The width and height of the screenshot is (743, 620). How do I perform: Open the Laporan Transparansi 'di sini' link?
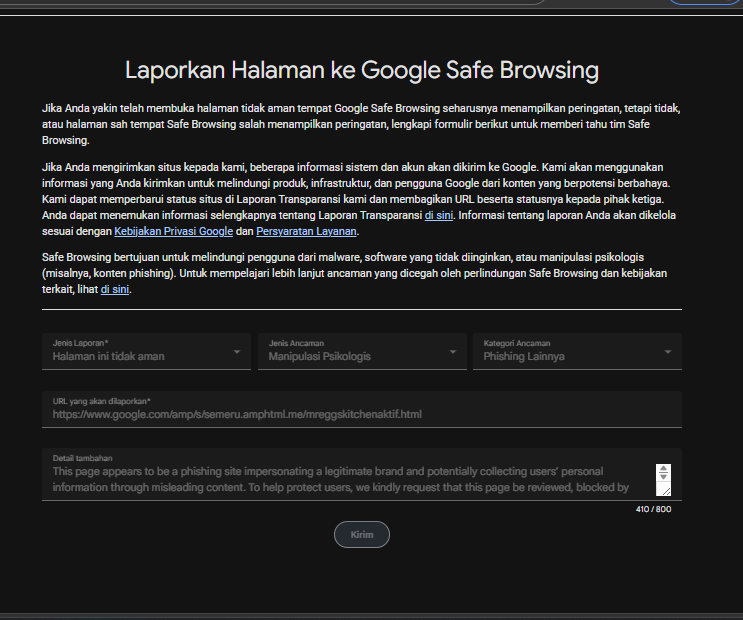(x=439, y=215)
